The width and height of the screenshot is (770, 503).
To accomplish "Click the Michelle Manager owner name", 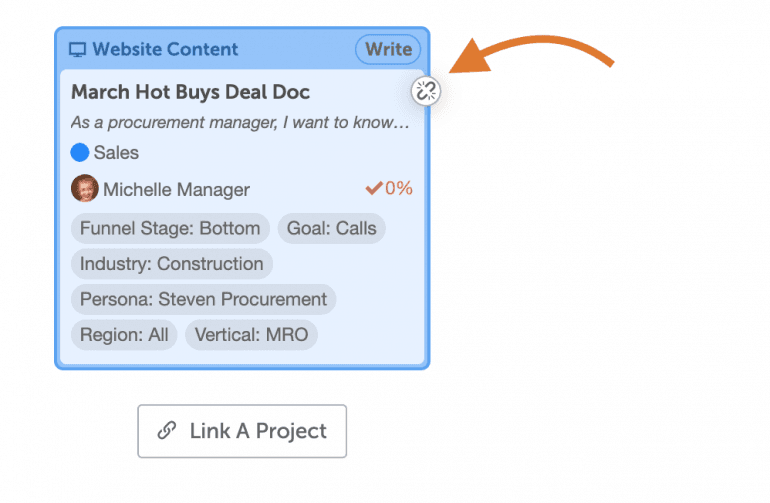I will [176, 190].
